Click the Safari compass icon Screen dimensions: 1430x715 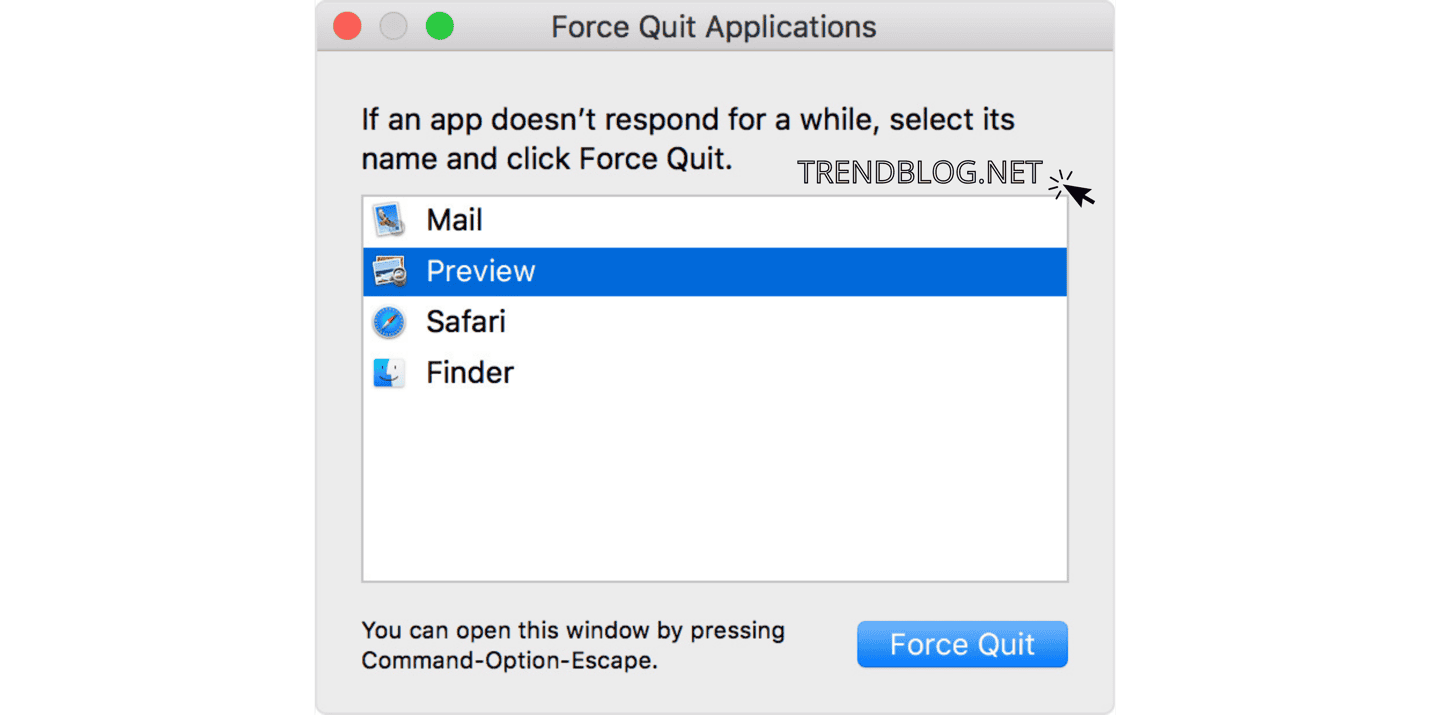[389, 322]
